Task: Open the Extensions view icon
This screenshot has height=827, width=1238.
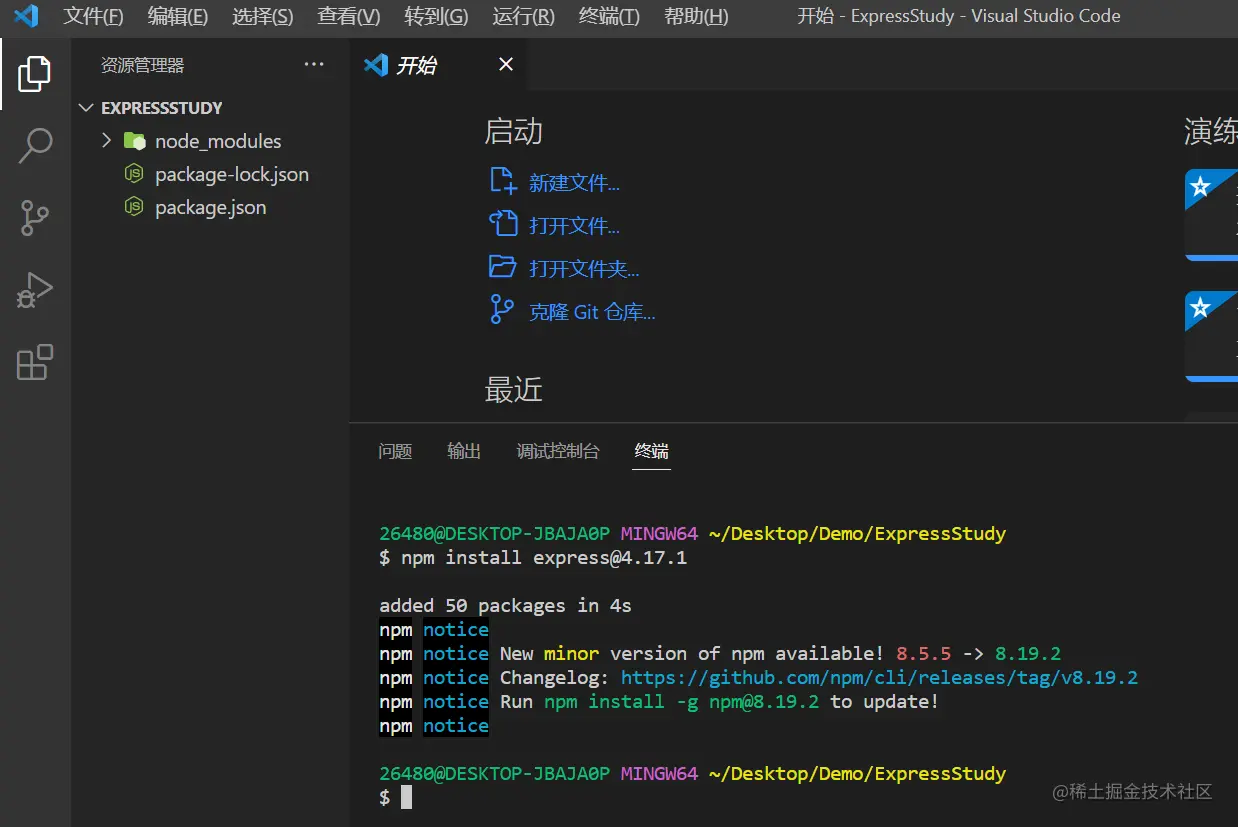Action: (x=35, y=362)
